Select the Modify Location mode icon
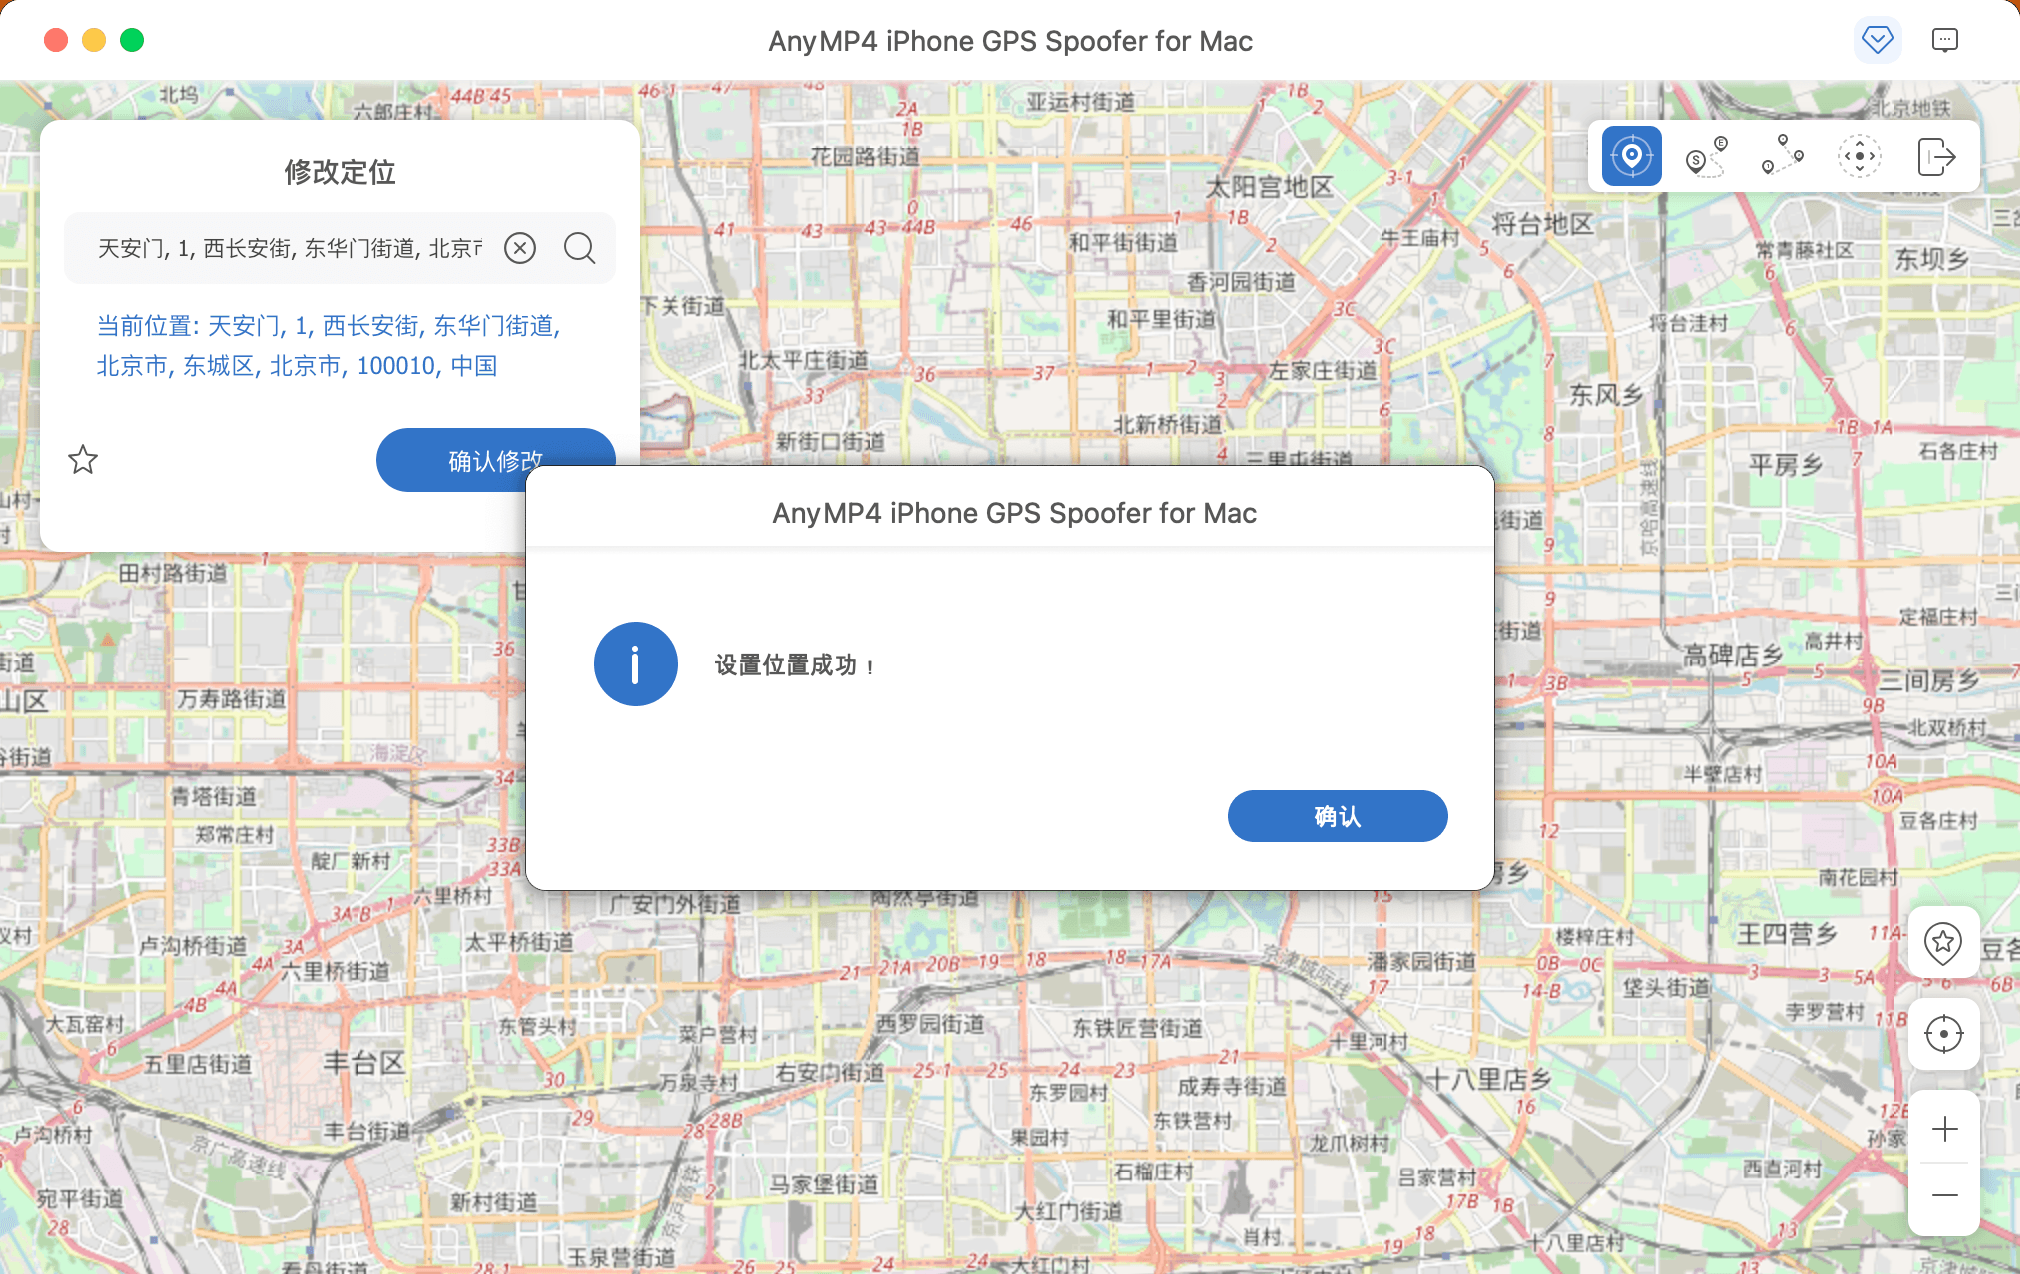The width and height of the screenshot is (2020, 1274). coord(1631,156)
